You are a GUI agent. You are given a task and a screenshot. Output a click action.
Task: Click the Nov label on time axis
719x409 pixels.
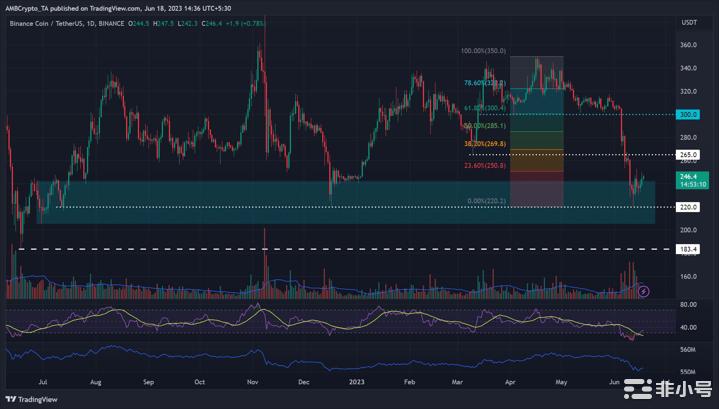[x=252, y=381]
